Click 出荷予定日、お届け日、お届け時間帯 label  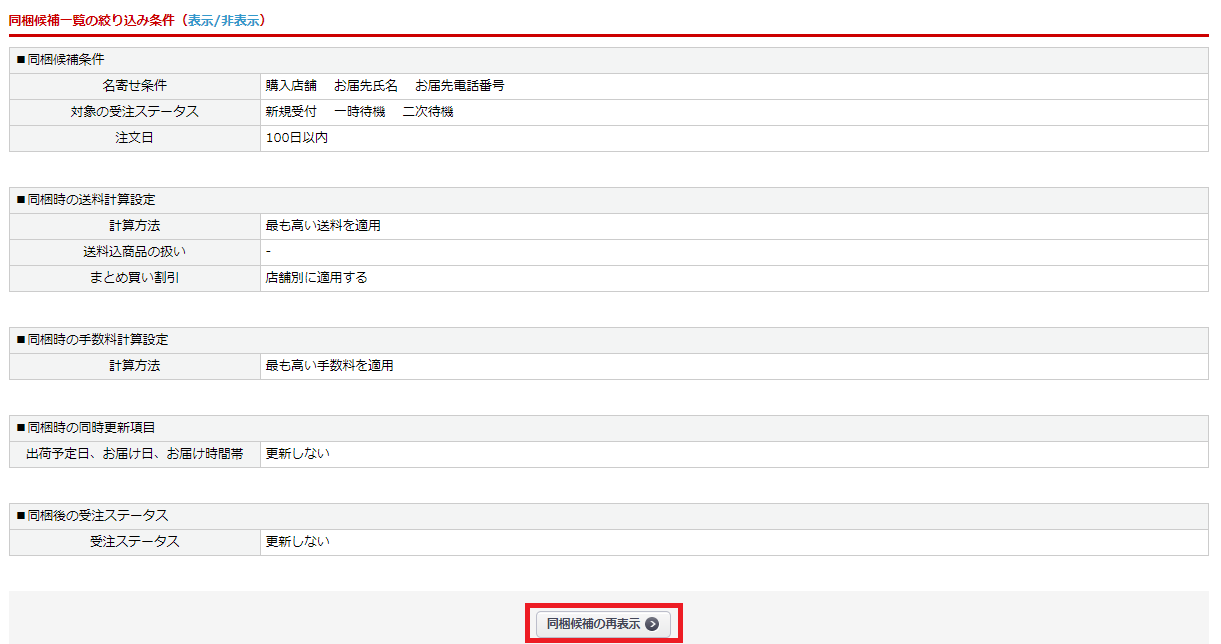[x=135, y=454]
